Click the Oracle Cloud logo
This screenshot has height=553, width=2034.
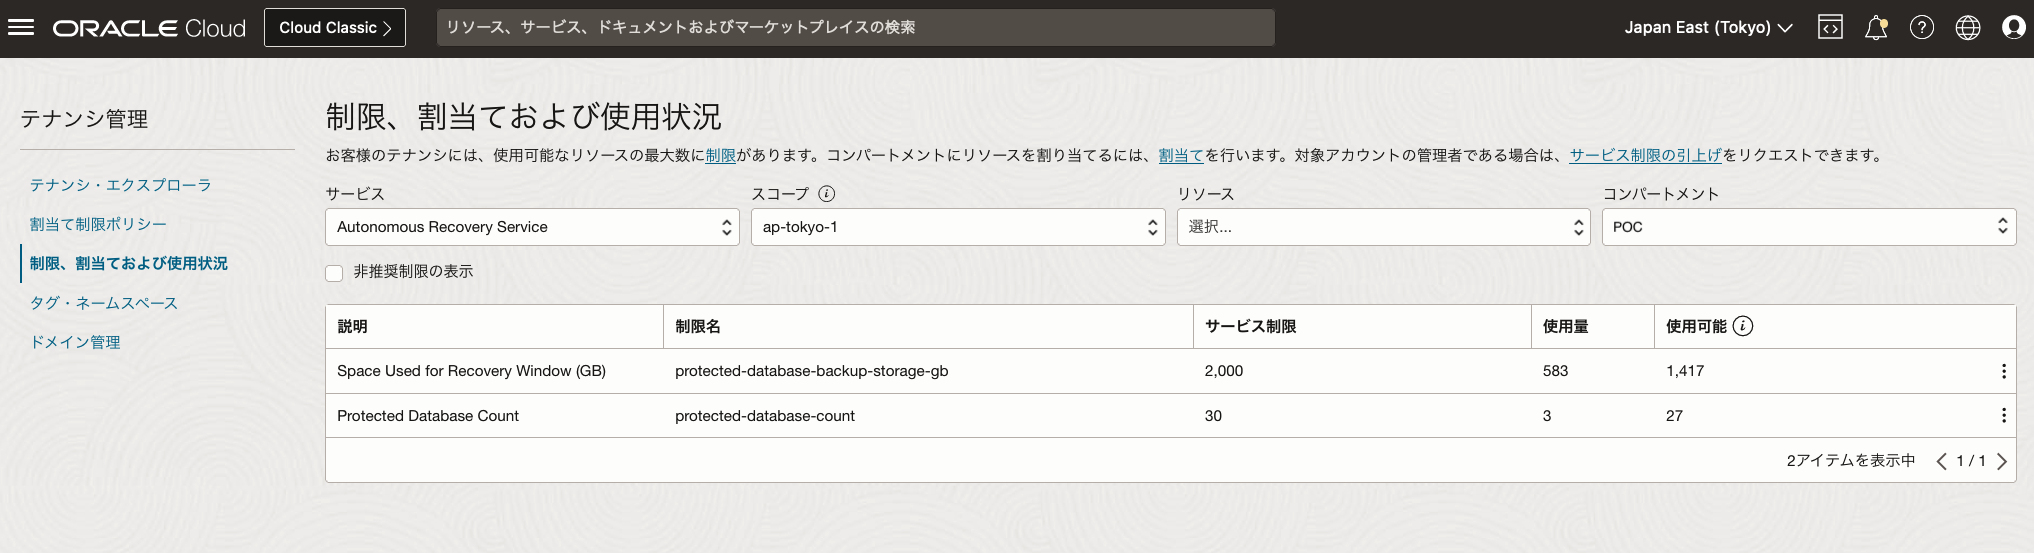[149, 28]
